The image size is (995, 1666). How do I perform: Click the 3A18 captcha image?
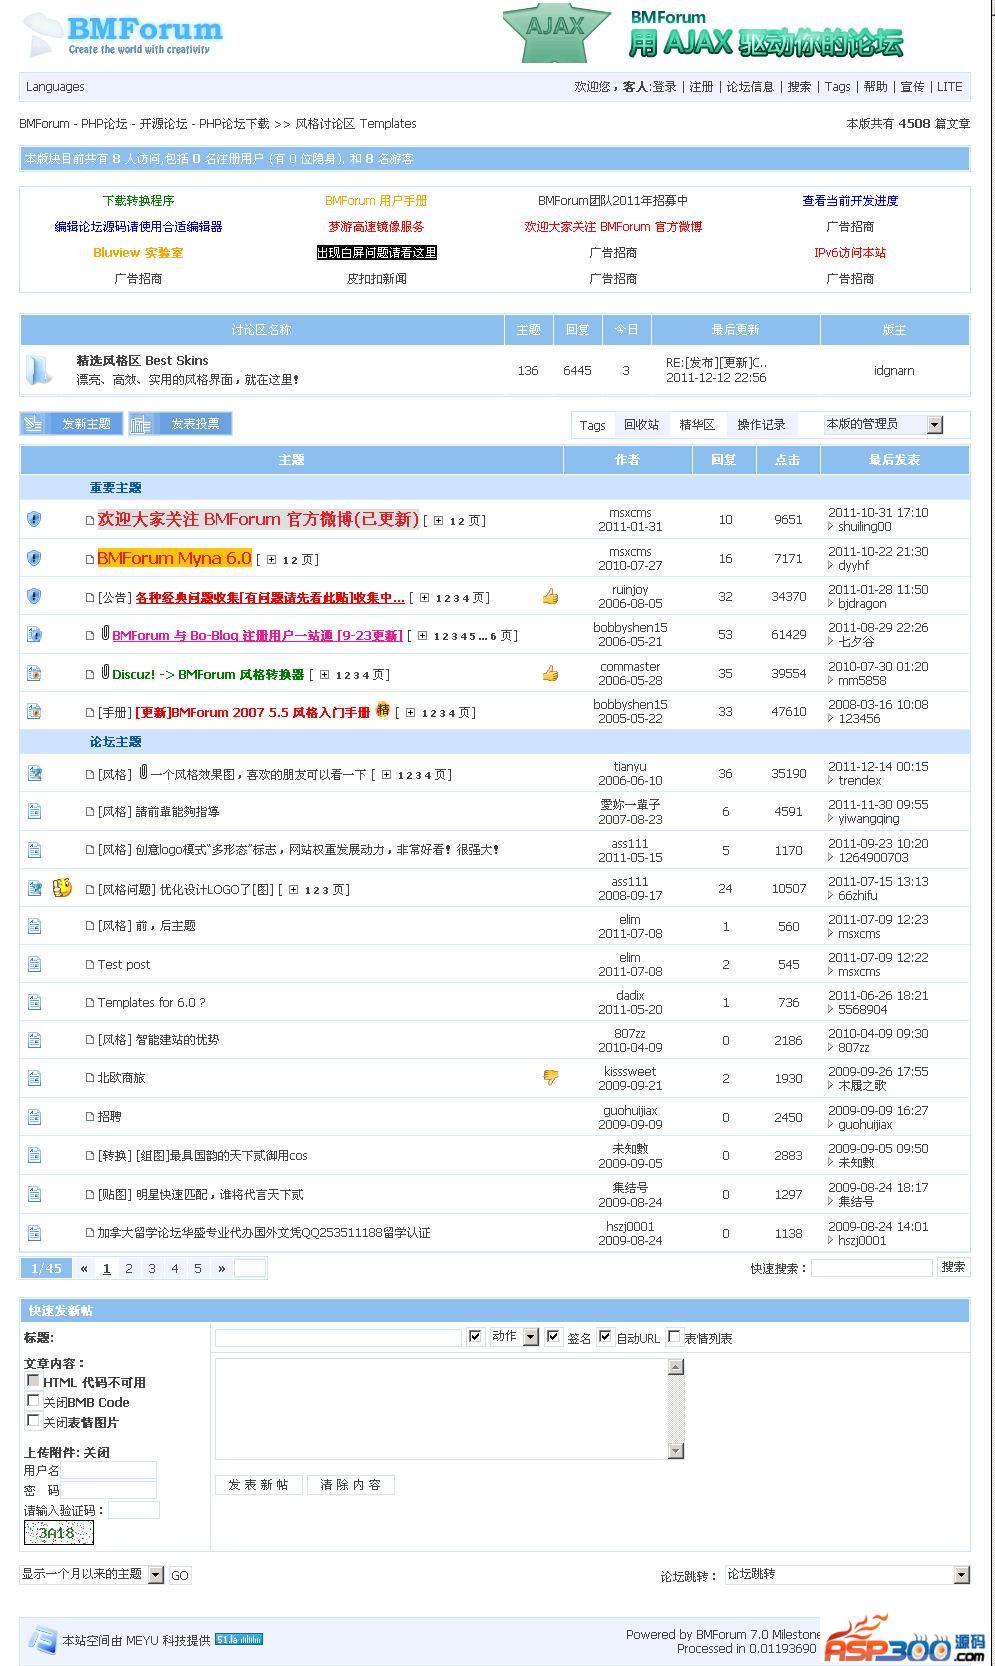[58, 1533]
